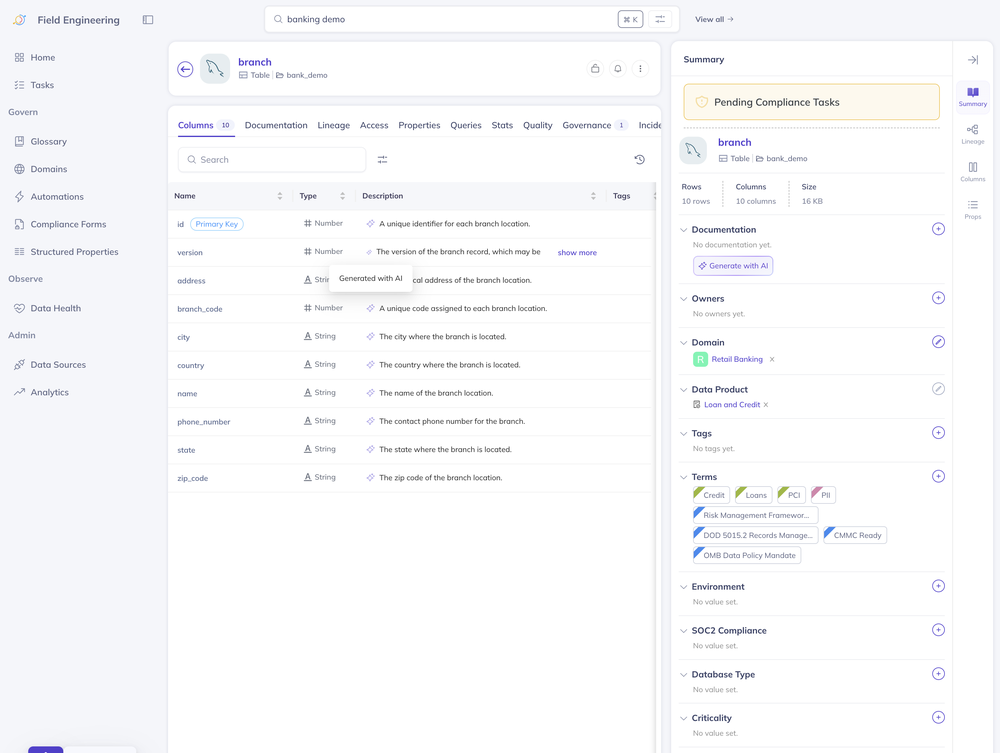Click the bank_demo folder in header
The image size is (1000, 753).
(x=302, y=75)
